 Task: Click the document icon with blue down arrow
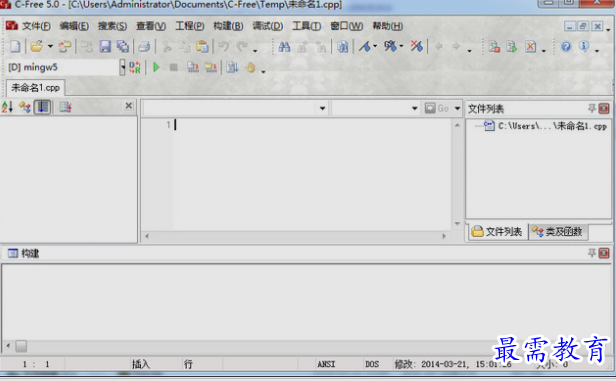(x=232, y=68)
